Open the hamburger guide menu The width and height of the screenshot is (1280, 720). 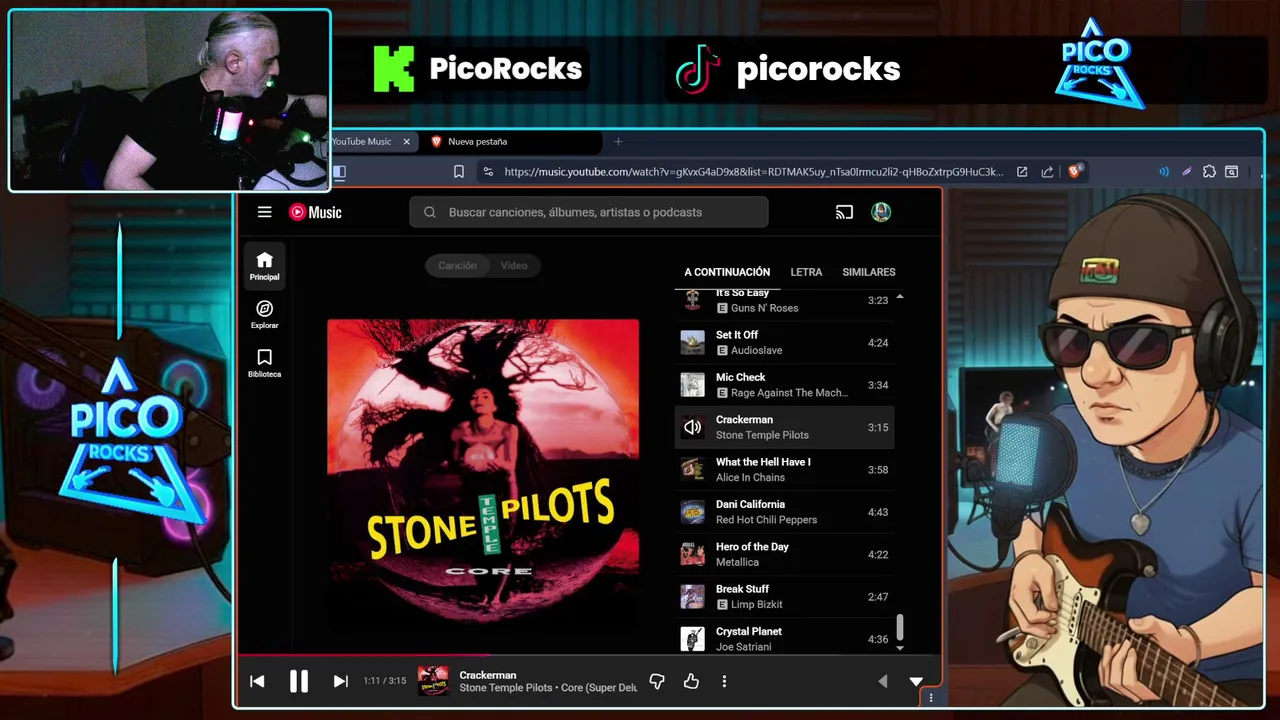tap(264, 212)
